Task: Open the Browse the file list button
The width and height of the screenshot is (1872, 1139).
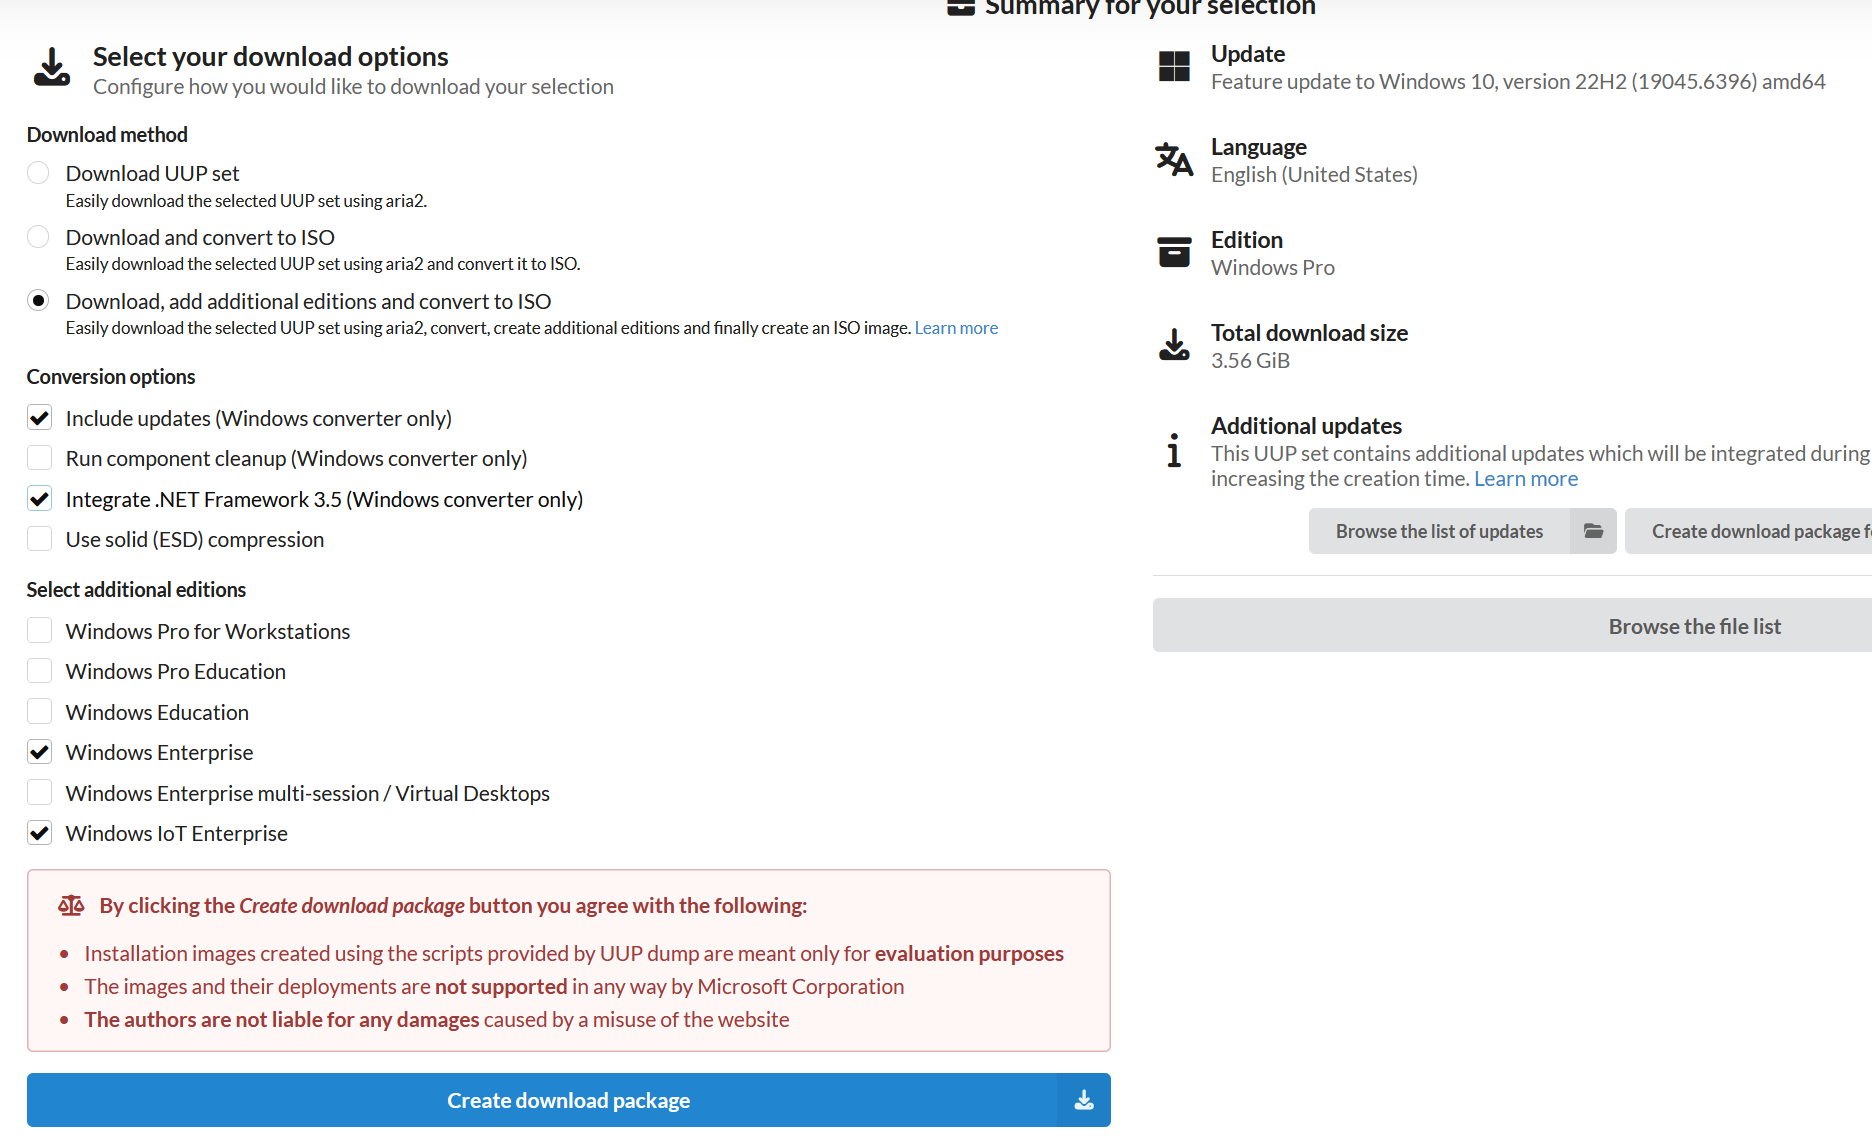Action: [x=1693, y=626]
